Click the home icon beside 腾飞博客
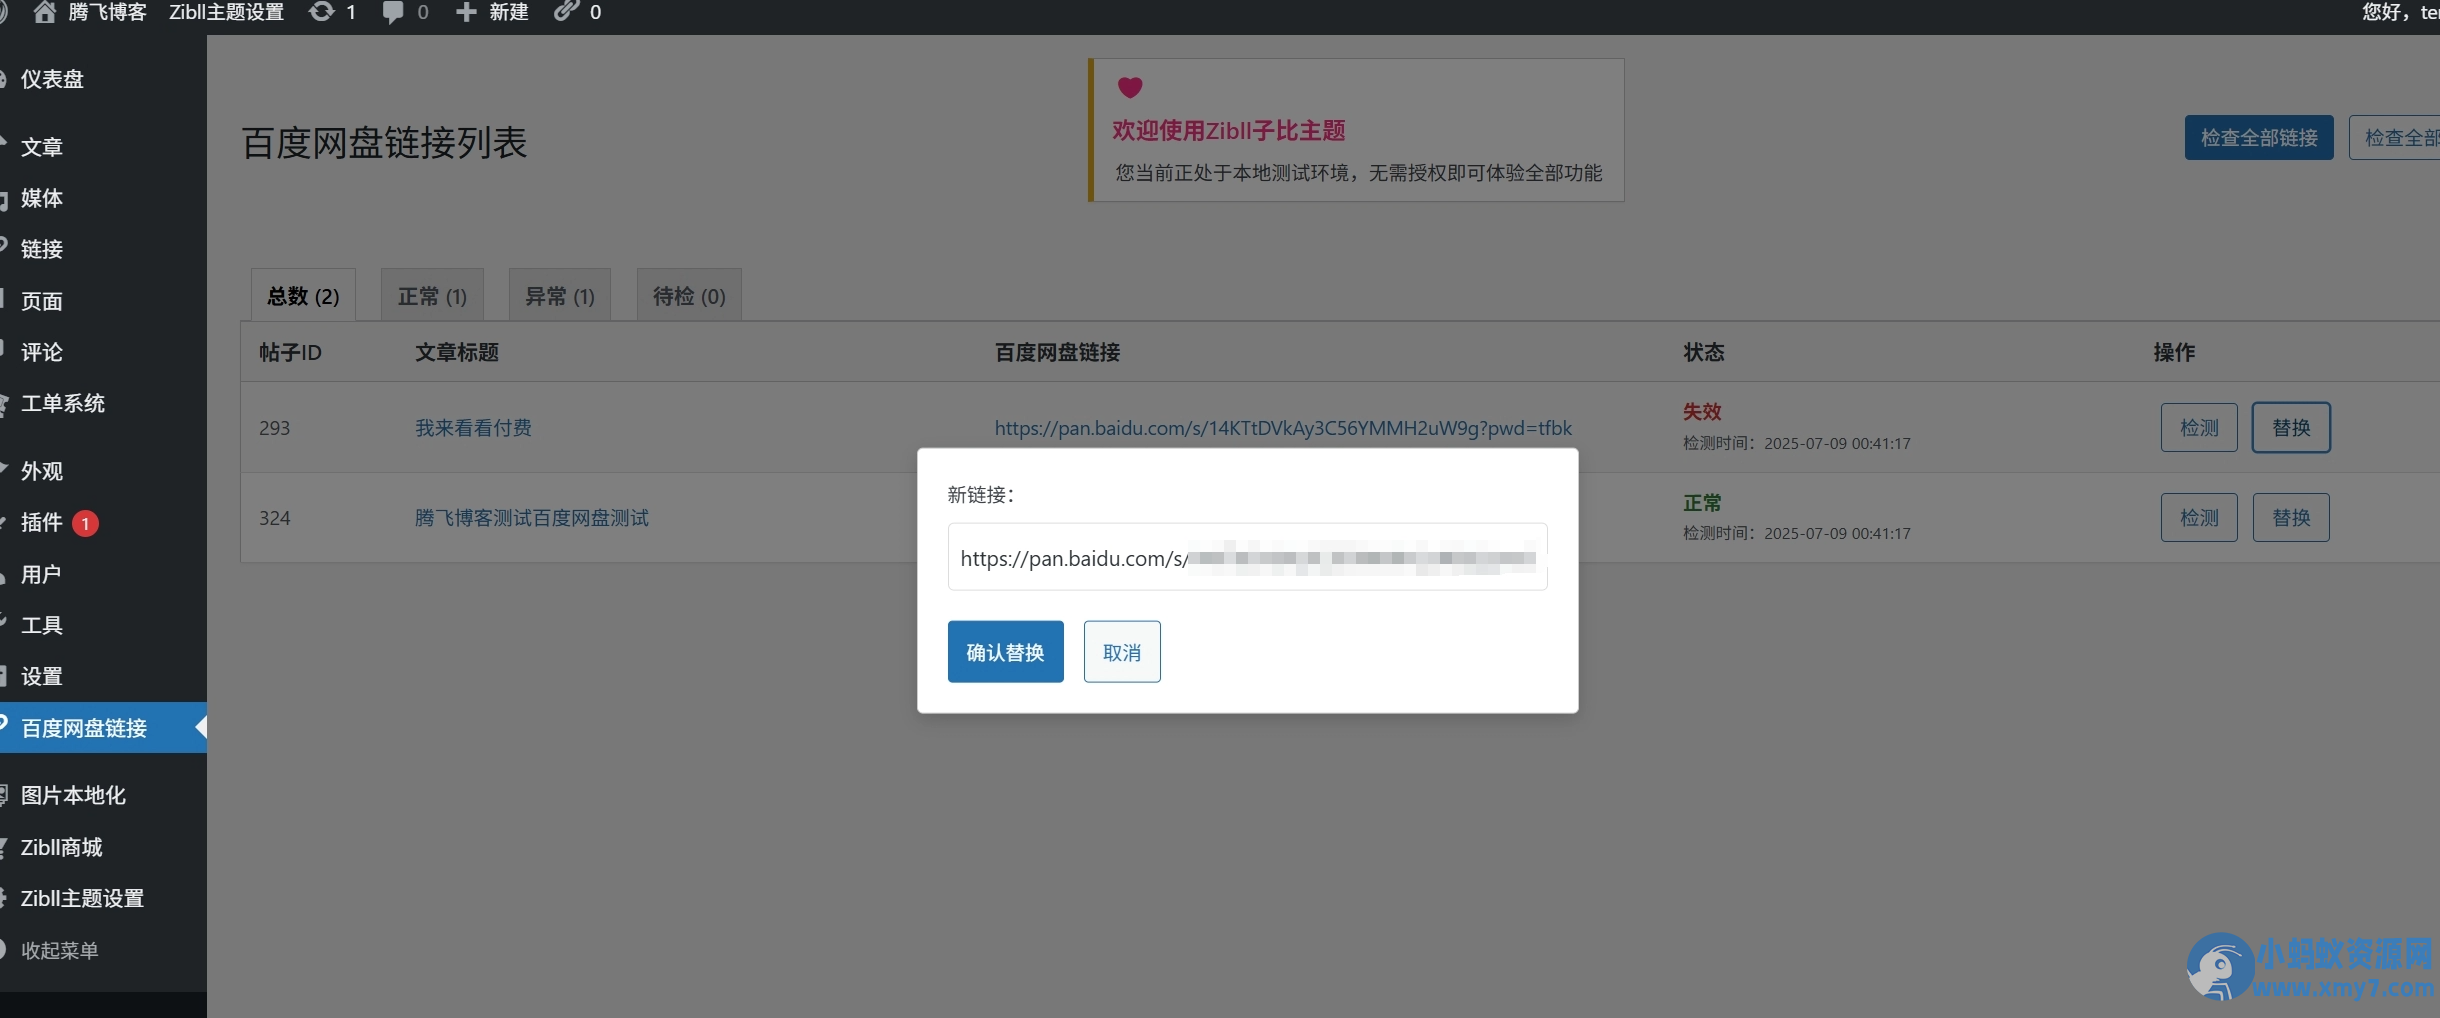The height and width of the screenshot is (1018, 2440). click(45, 12)
